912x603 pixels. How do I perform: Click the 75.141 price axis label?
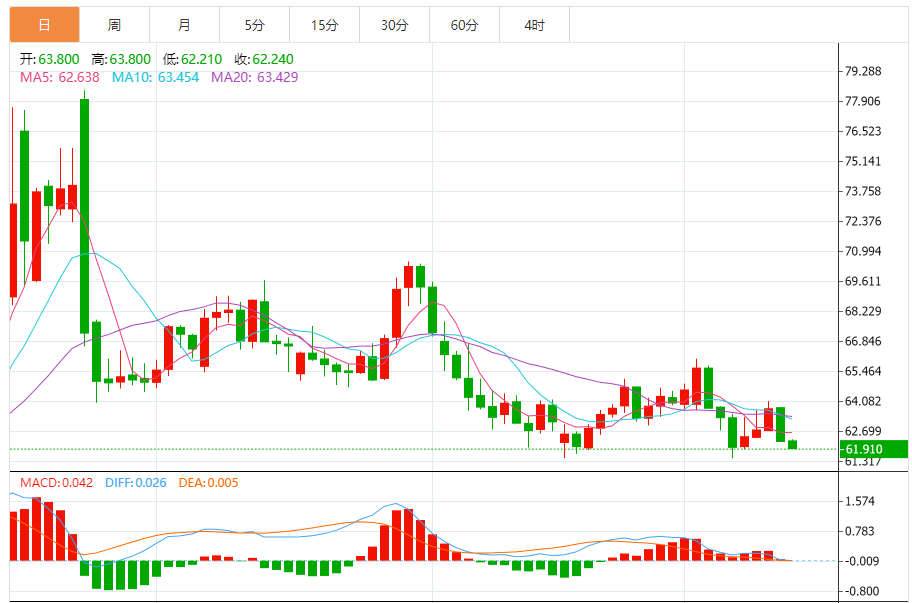point(863,161)
